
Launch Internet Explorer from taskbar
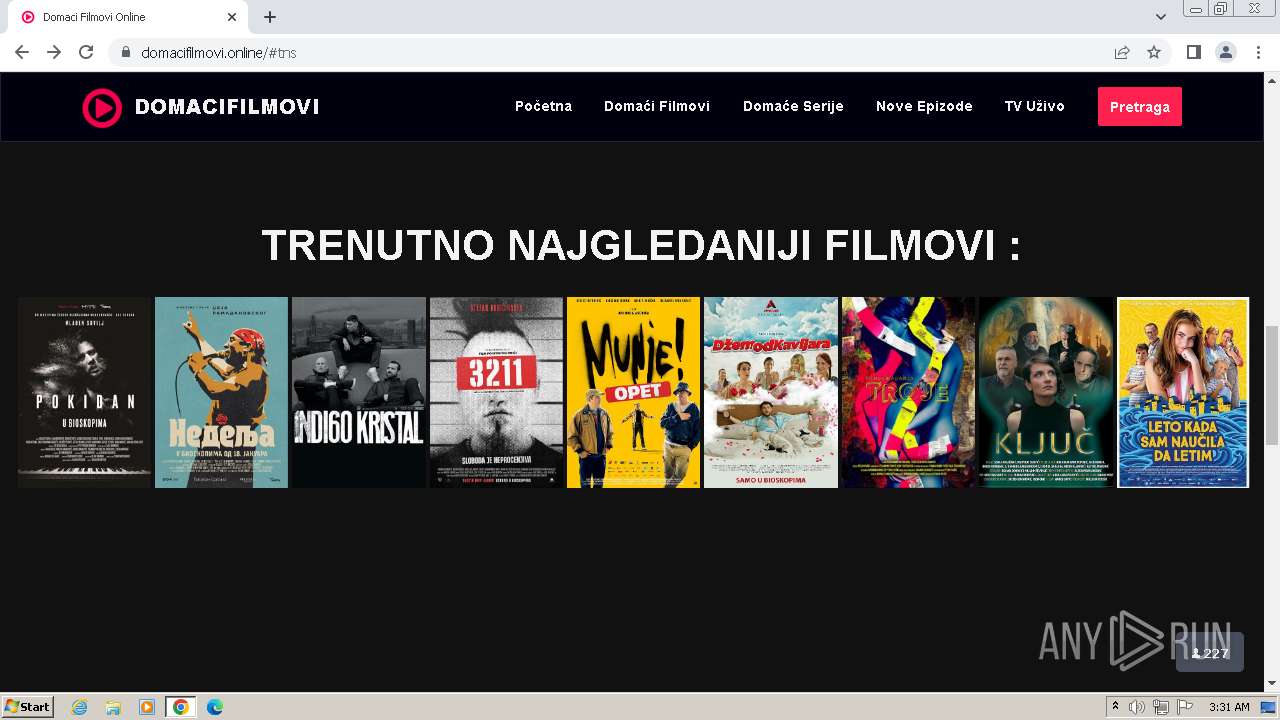79,707
